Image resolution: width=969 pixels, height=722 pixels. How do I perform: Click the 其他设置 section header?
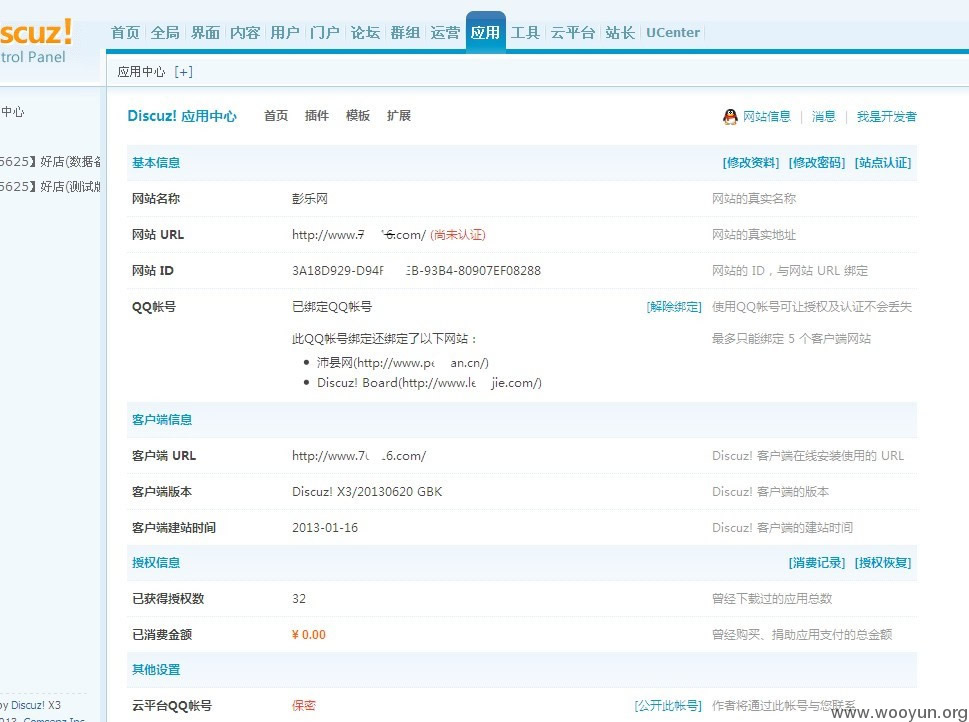coord(156,669)
